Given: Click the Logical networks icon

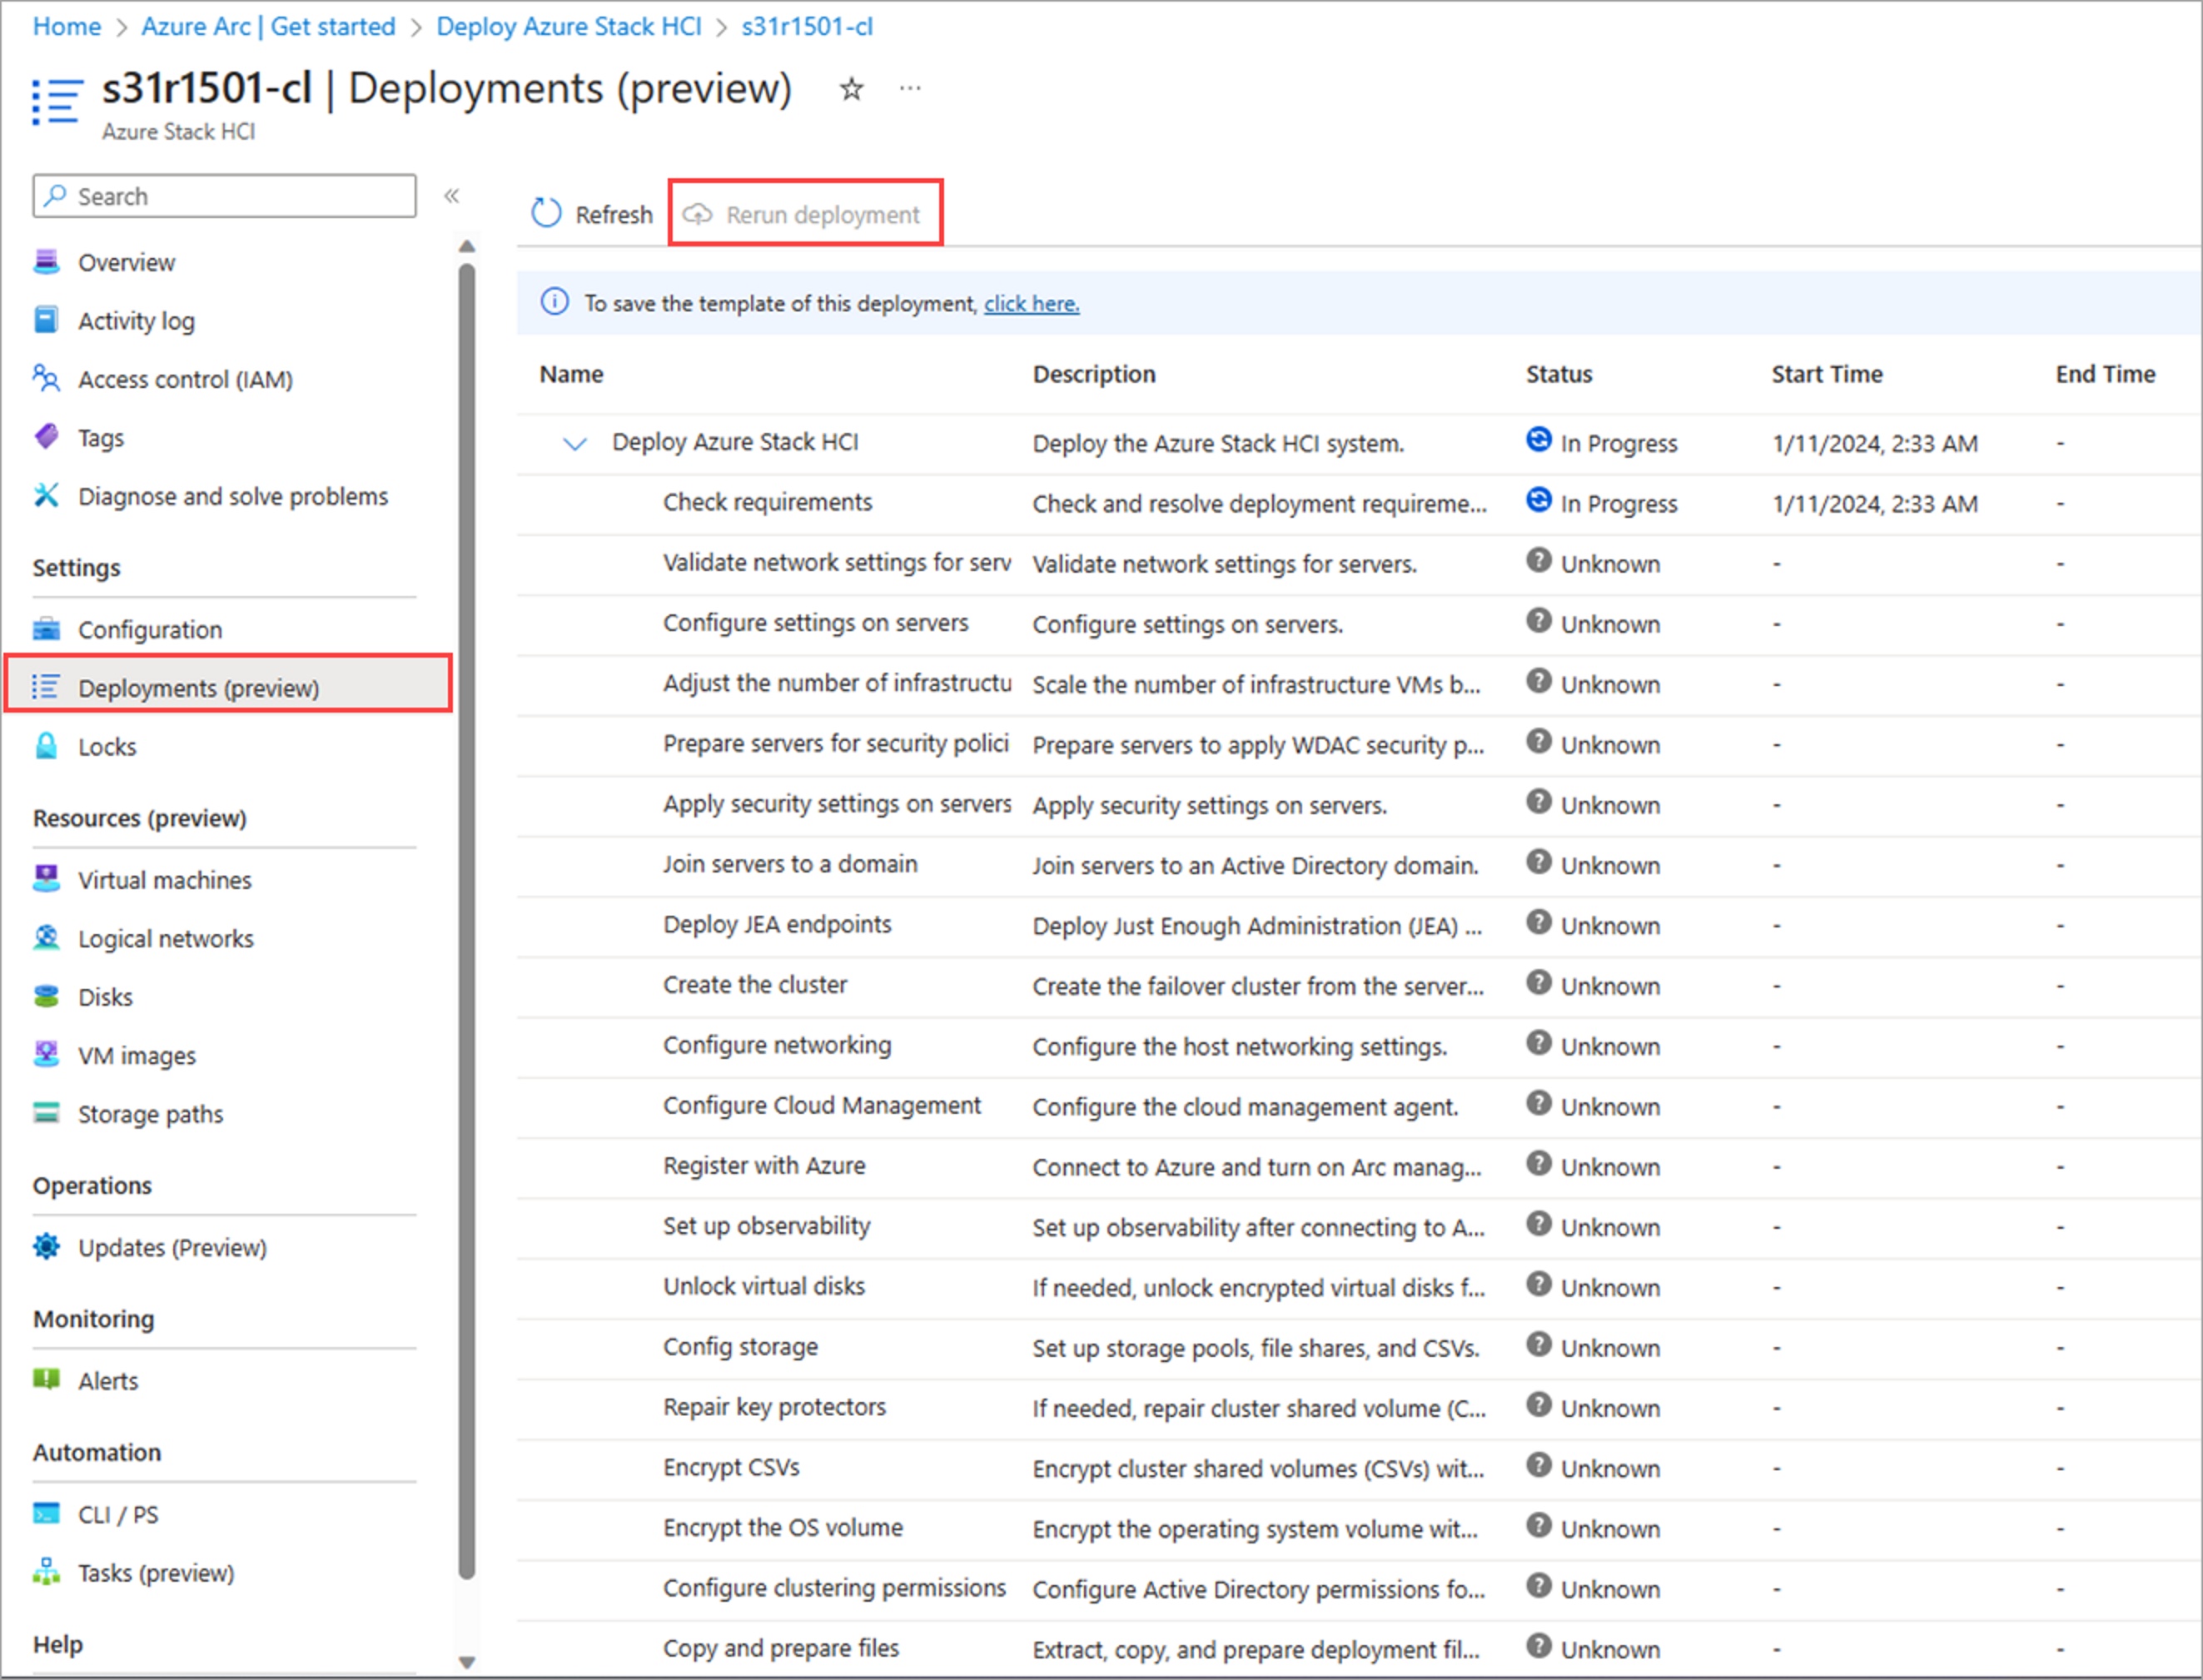Looking at the screenshot, I should point(46,938).
